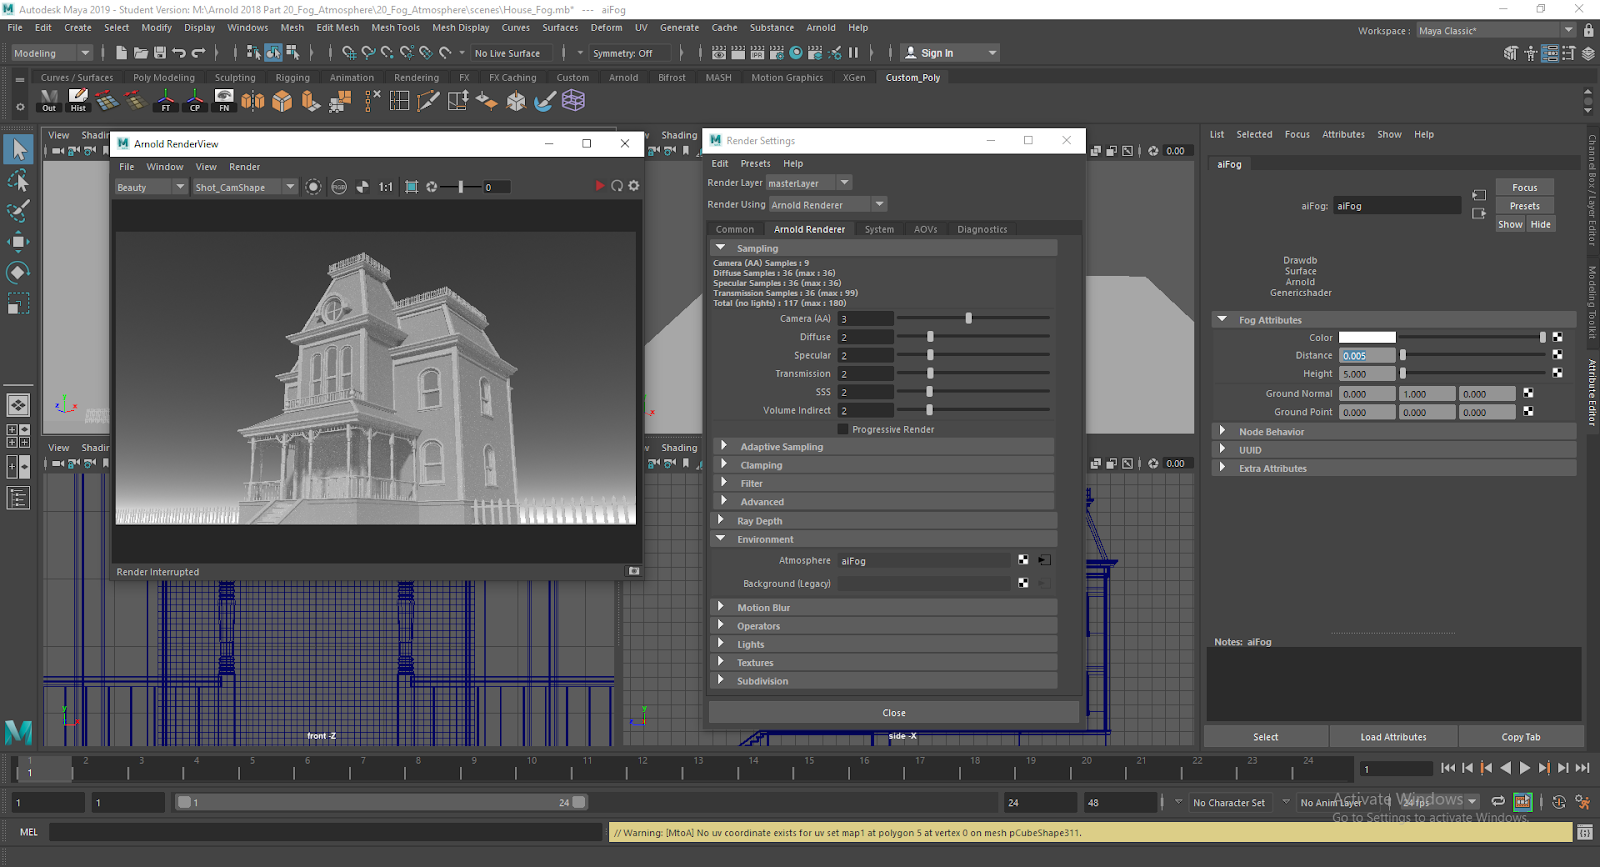
Task: Click the Undo arrow icon in status line
Action: point(179,53)
